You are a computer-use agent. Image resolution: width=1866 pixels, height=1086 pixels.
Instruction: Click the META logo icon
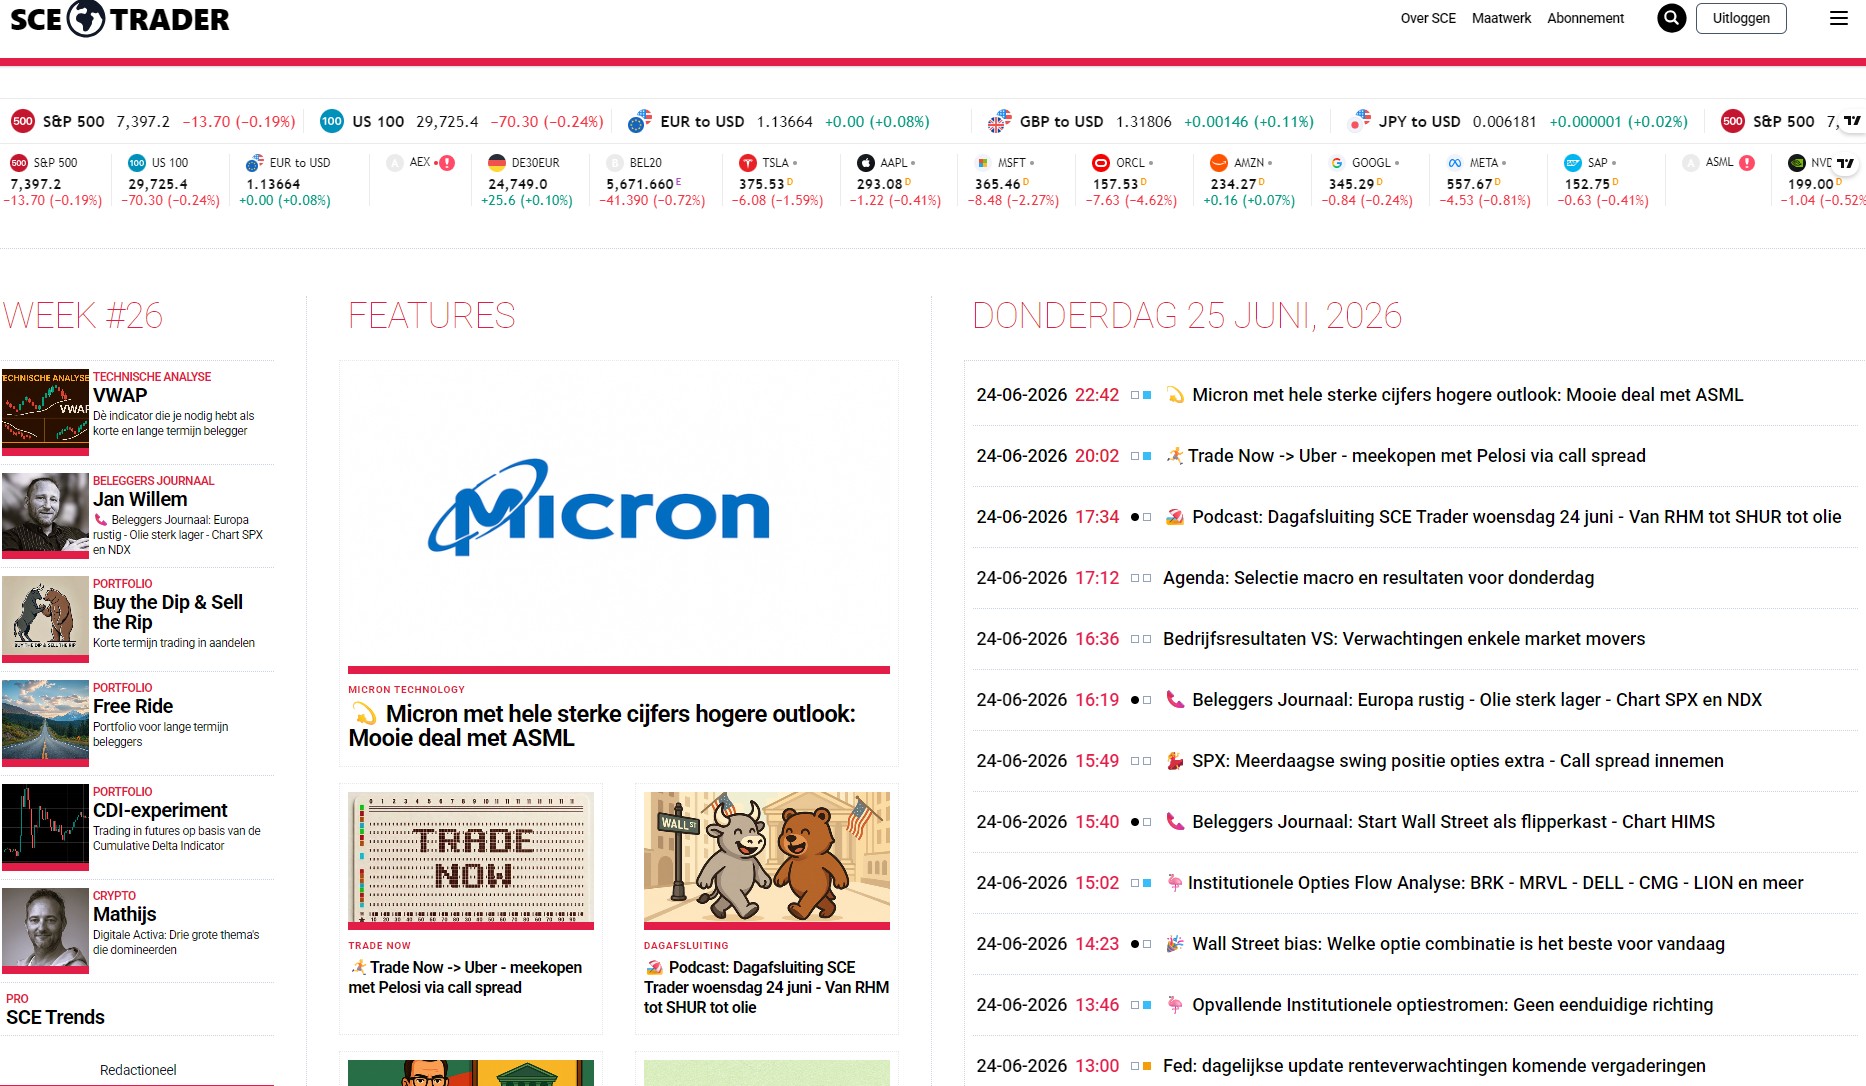coord(1455,162)
